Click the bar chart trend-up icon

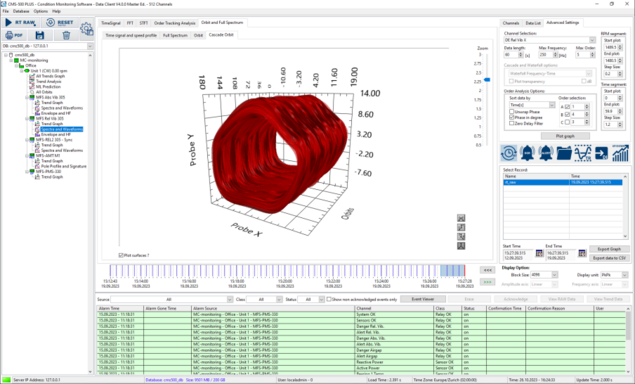point(620,153)
